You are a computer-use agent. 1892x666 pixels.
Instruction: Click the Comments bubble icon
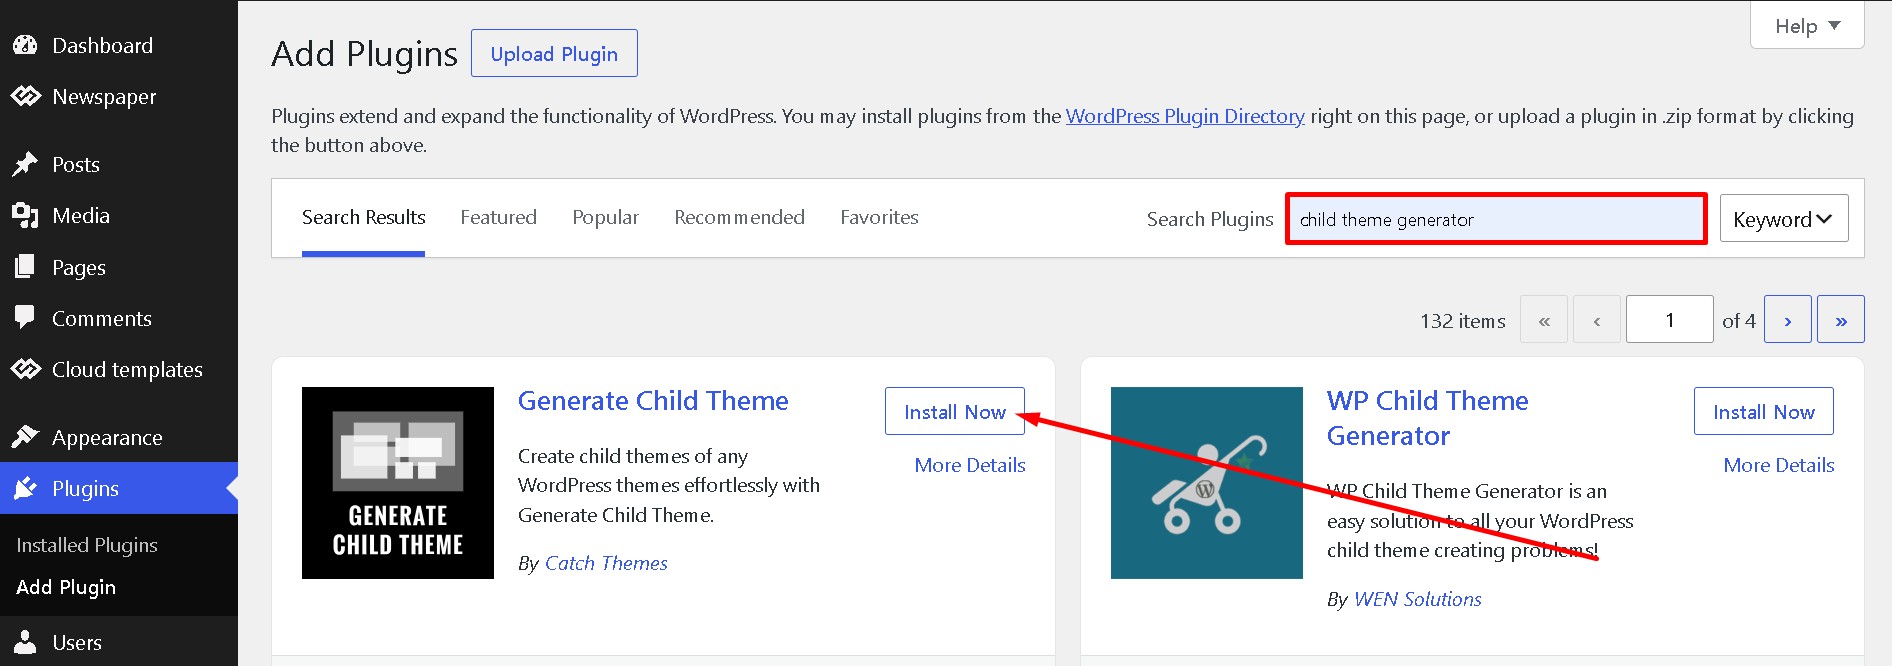[25, 318]
